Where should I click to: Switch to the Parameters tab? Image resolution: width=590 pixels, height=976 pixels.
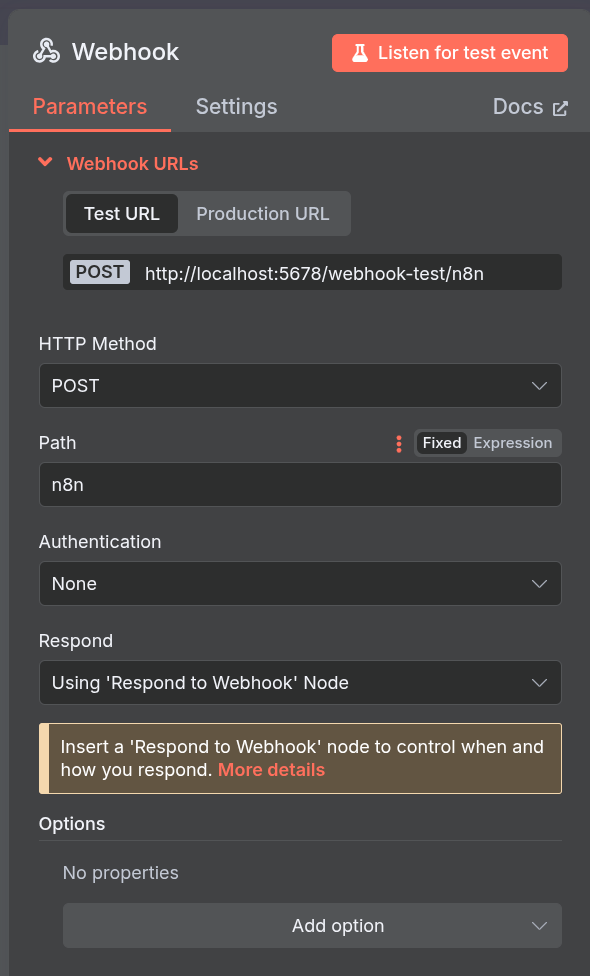pos(90,106)
